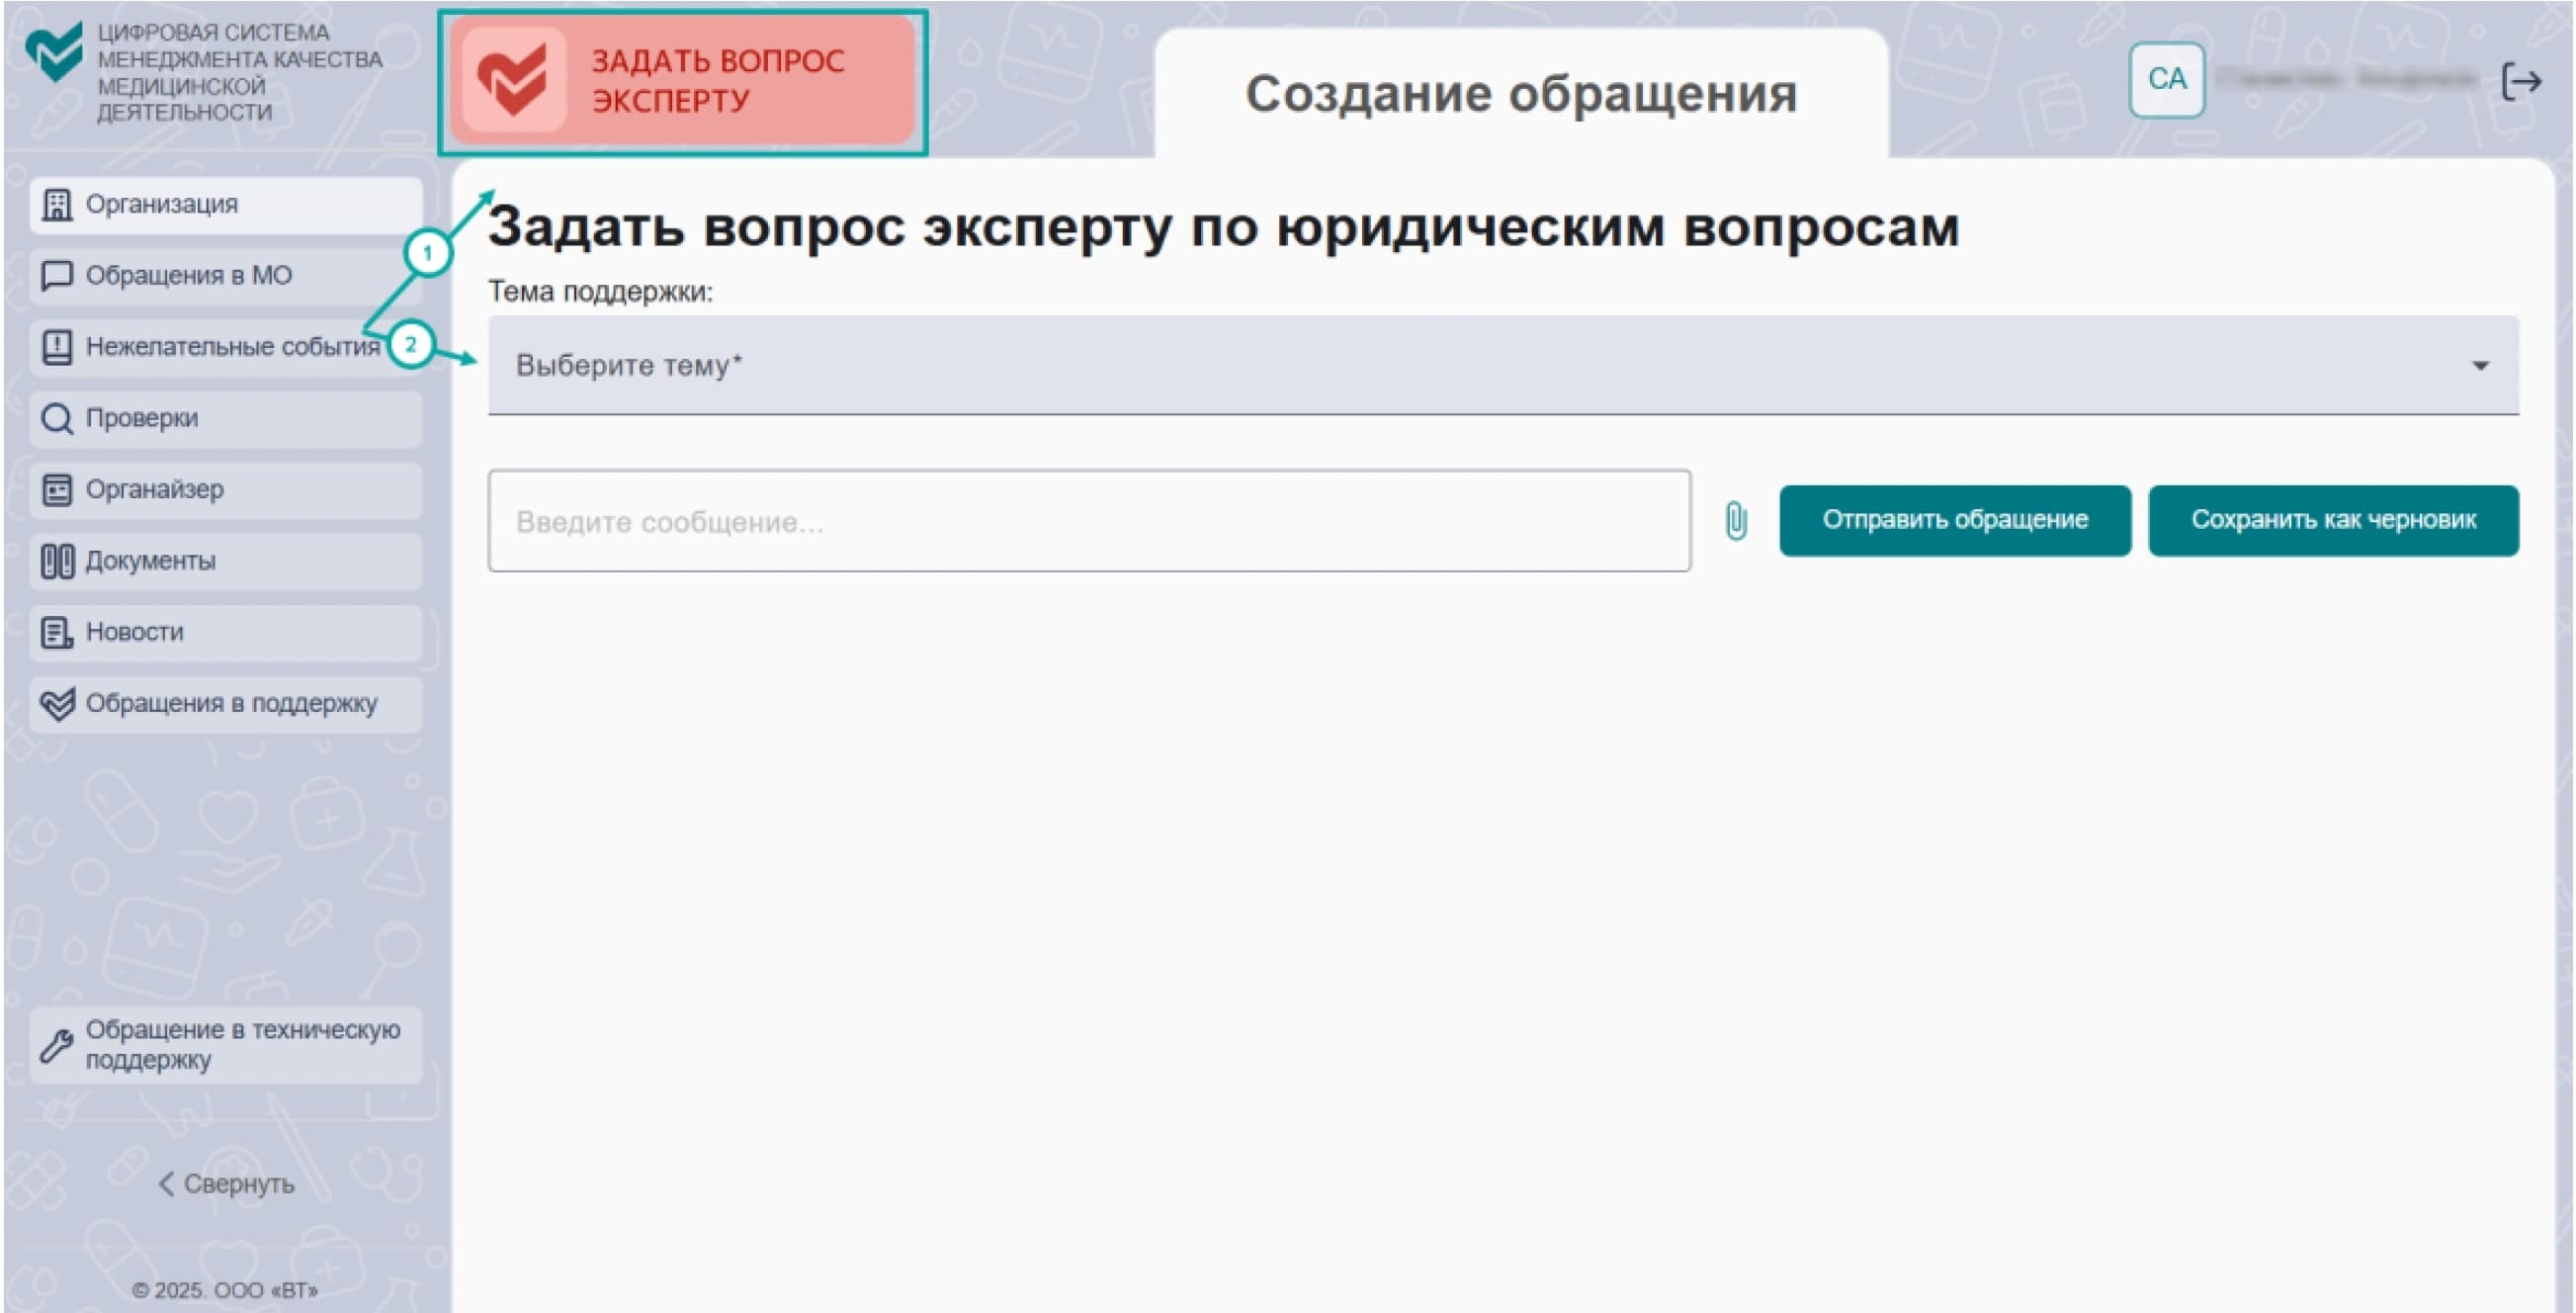Click the Организация building icon
Viewport: 2576px width, 1313px height.
(57, 205)
